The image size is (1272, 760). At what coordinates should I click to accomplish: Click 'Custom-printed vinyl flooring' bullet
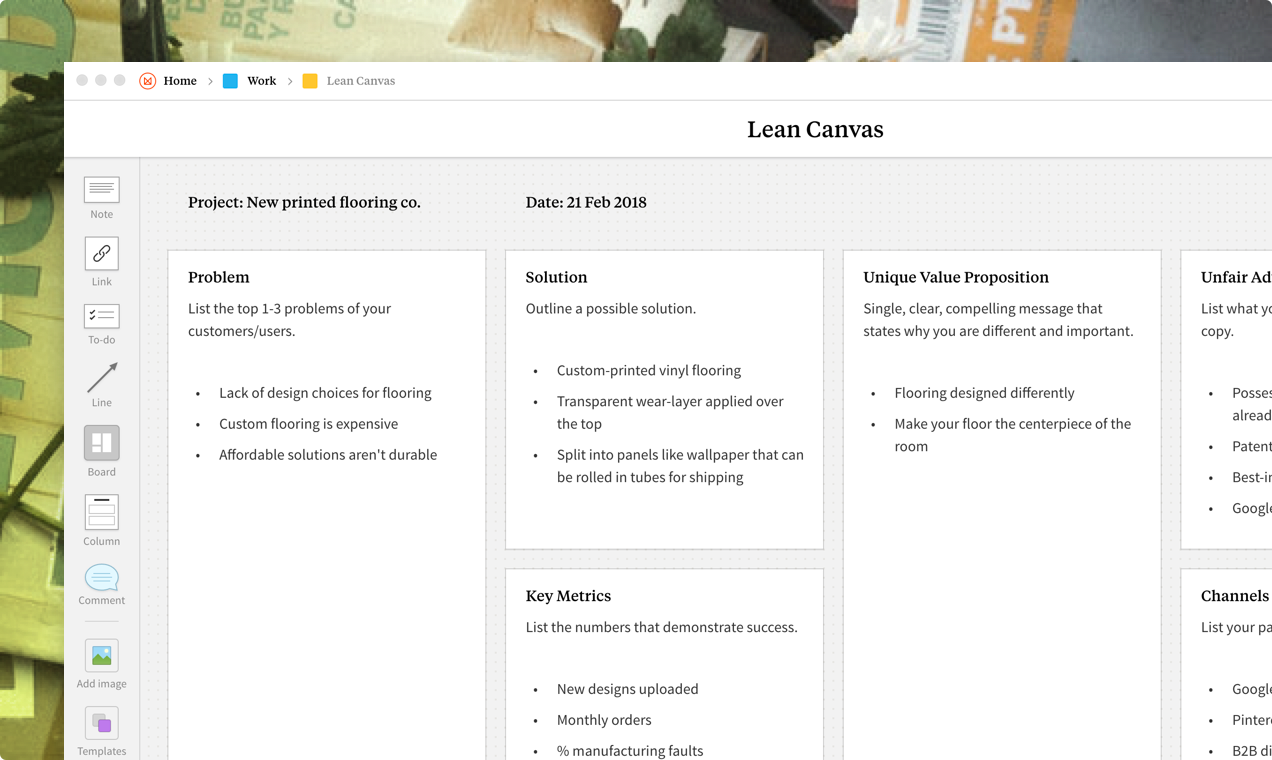649,370
